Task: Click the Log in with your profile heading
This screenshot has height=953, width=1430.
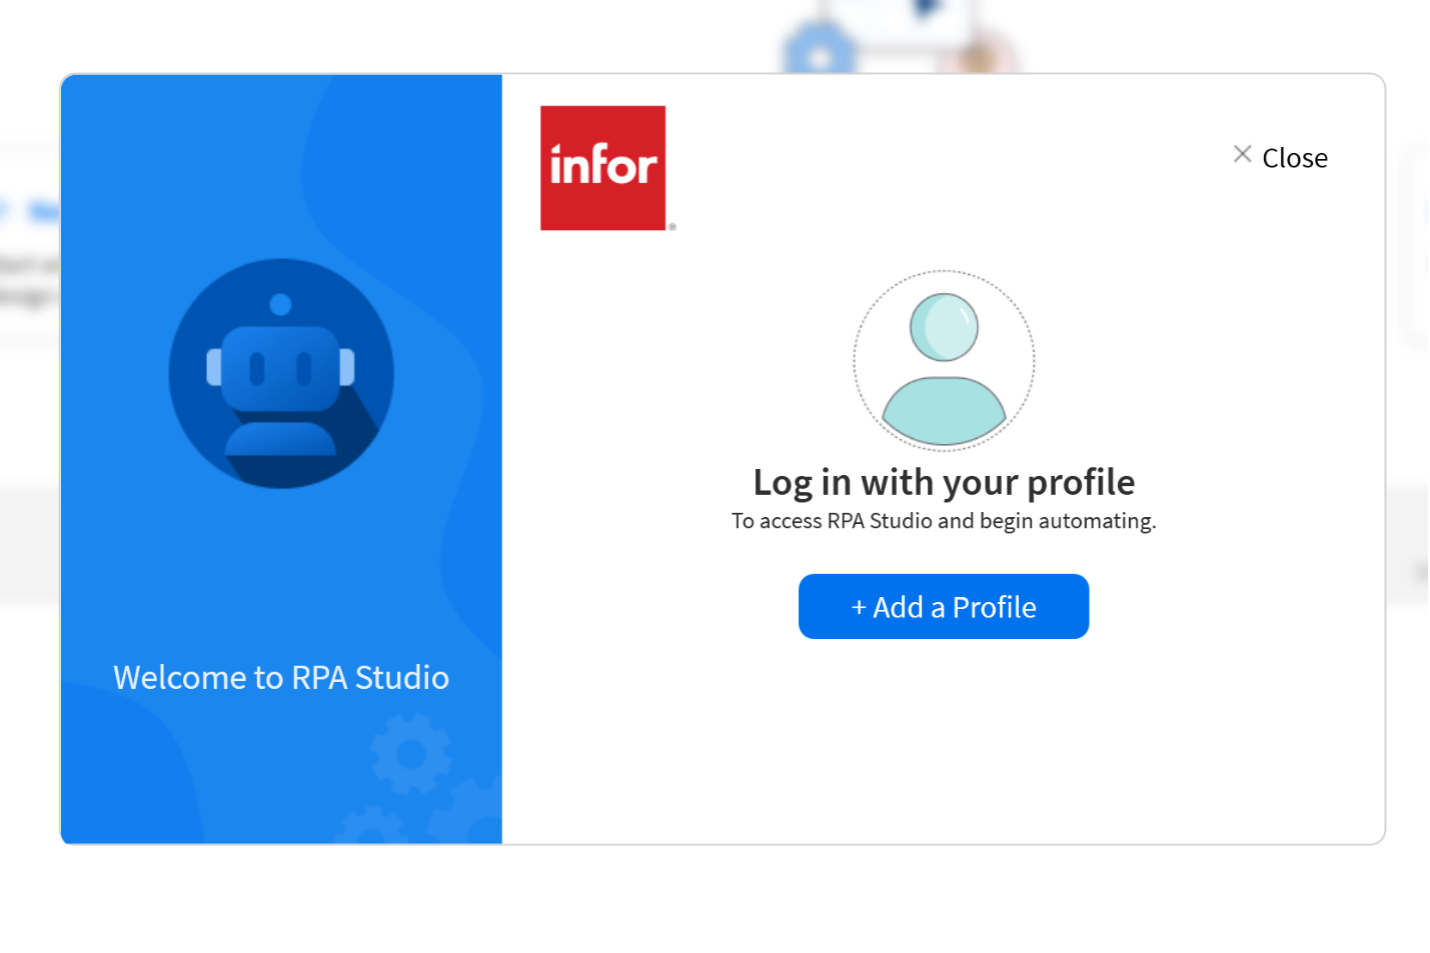Action: [943, 482]
